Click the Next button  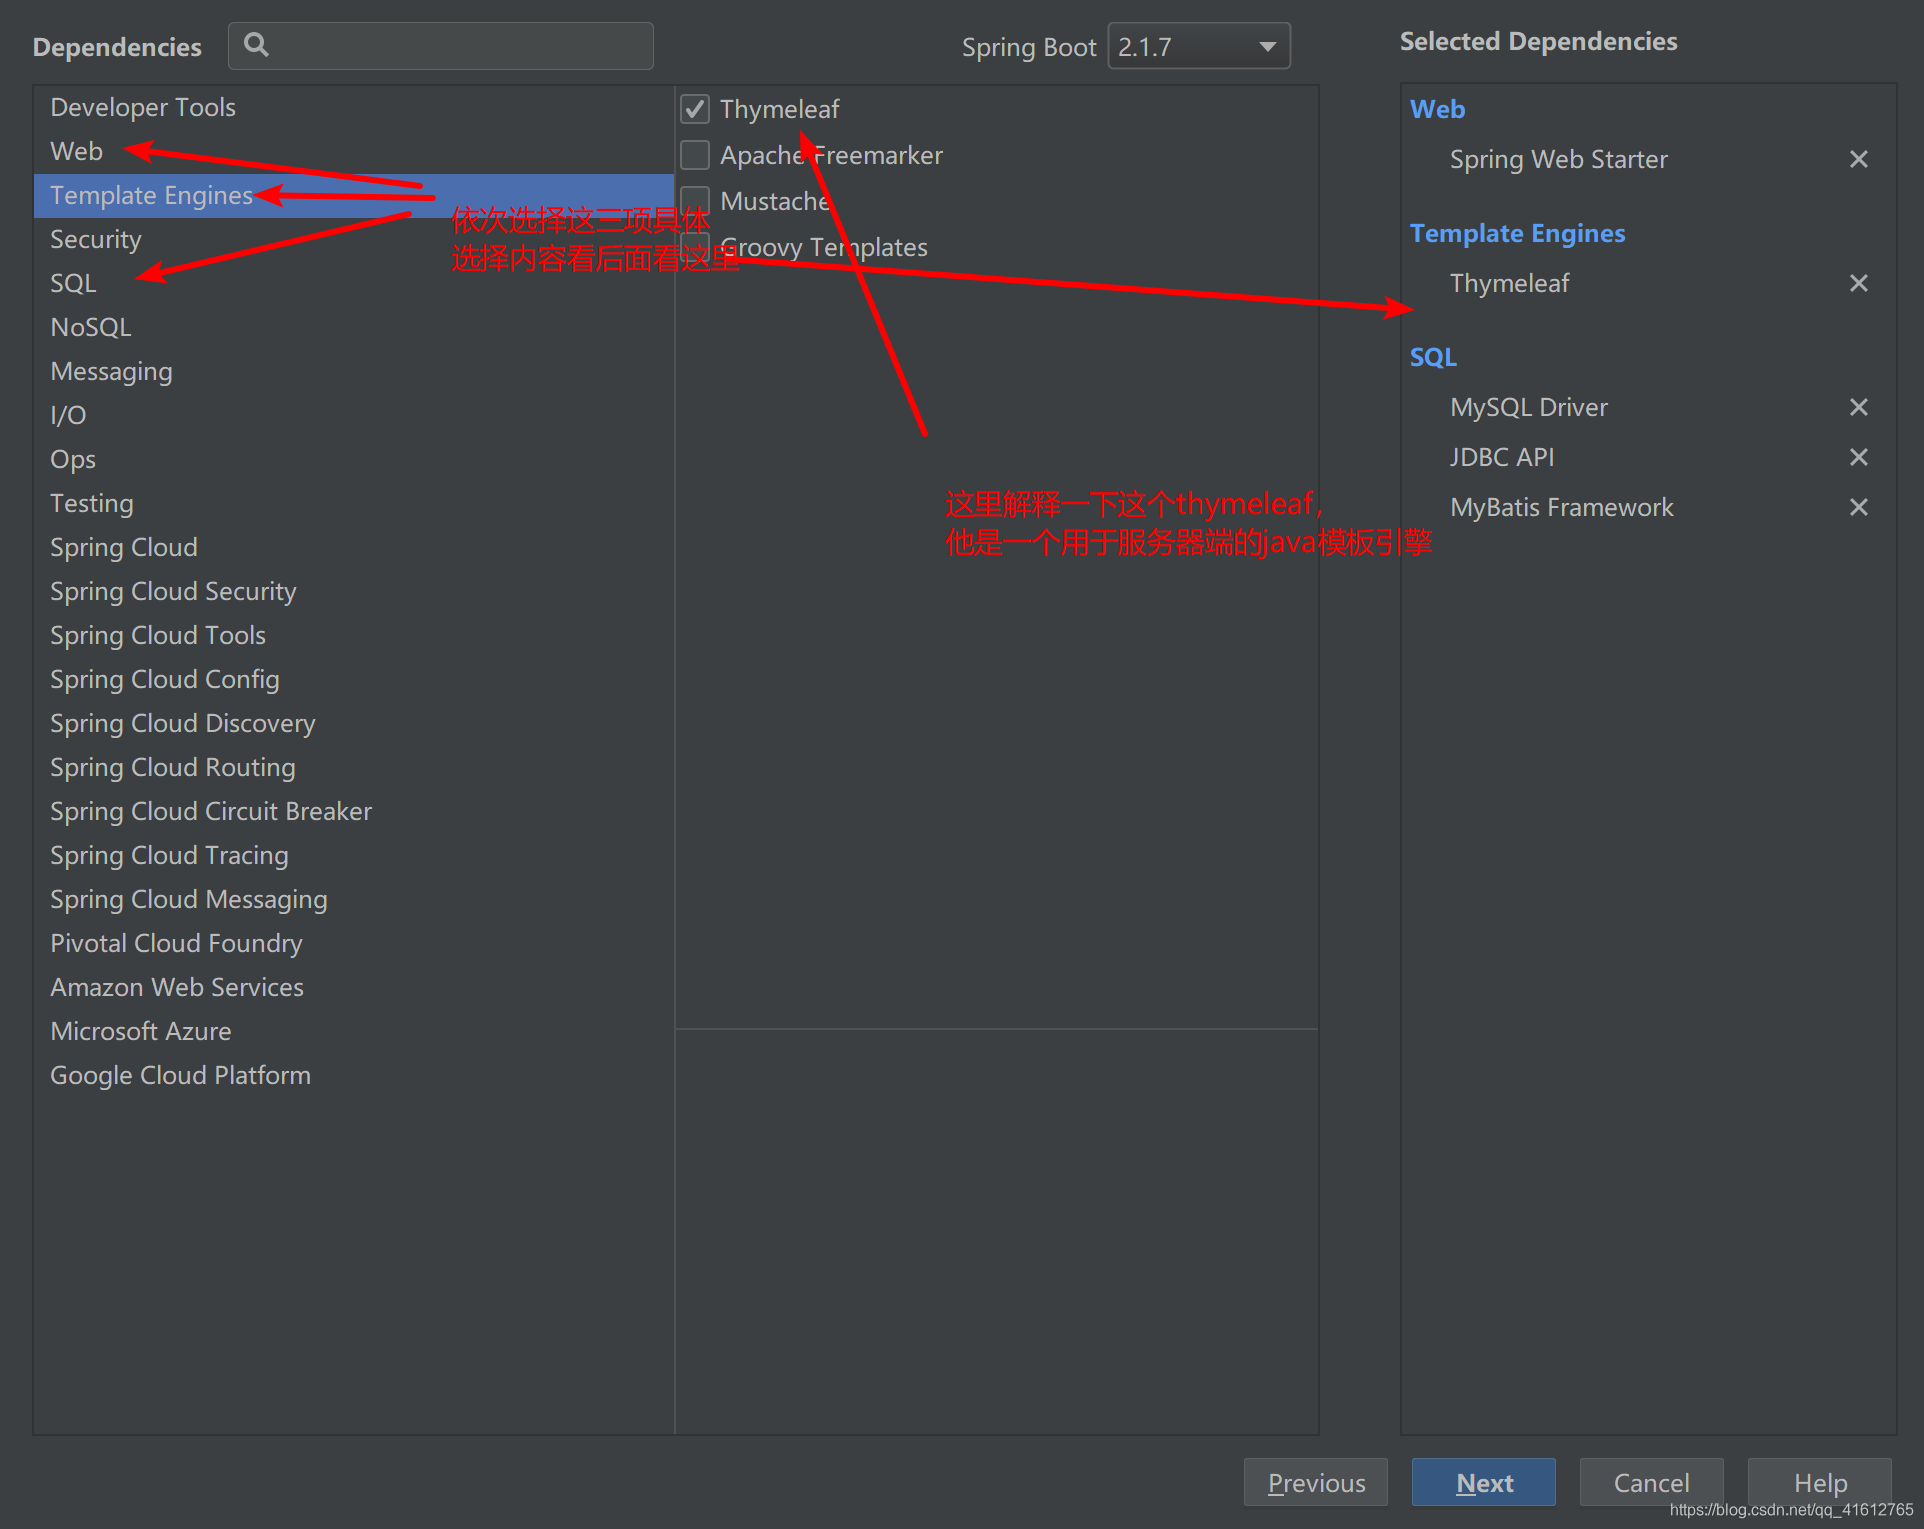click(x=1483, y=1482)
